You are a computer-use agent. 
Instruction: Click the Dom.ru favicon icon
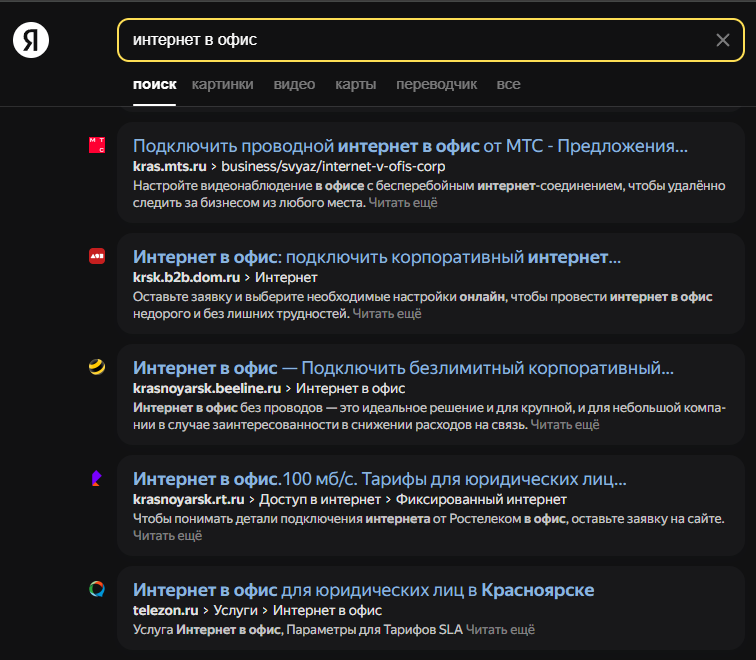97,256
